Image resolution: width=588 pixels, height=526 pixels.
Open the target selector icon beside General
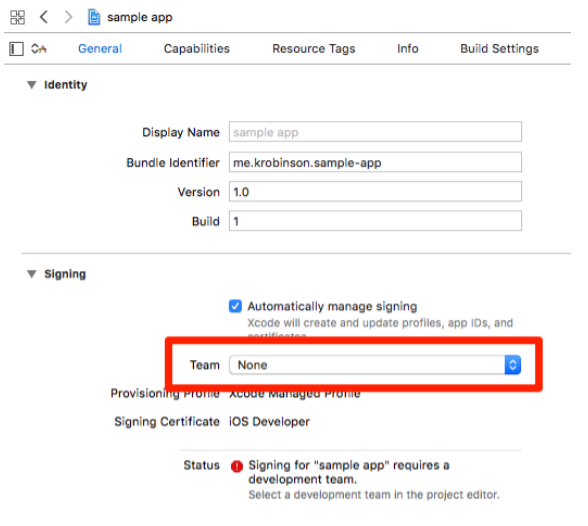click(39, 48)
